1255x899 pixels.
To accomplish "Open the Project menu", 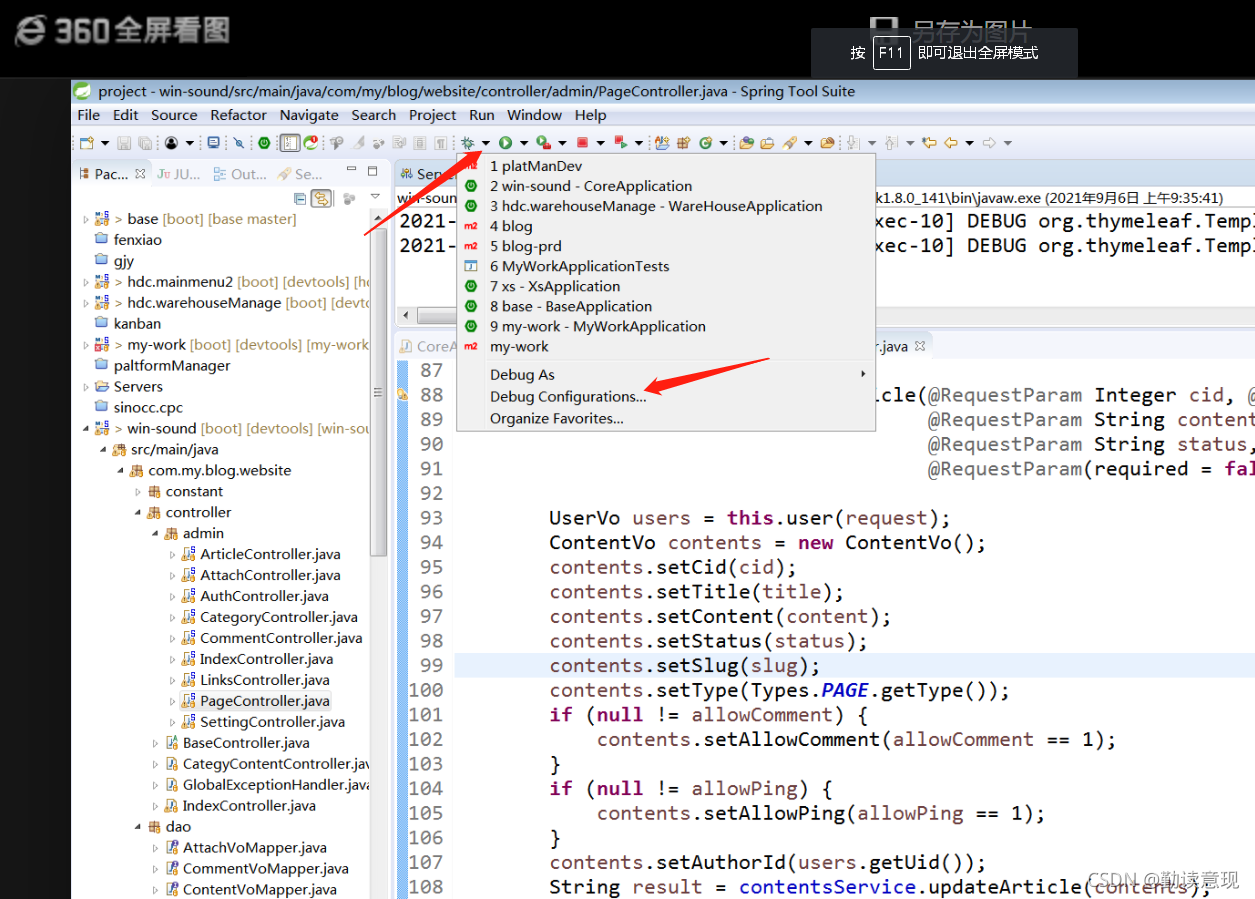I will tap(433, 115).
